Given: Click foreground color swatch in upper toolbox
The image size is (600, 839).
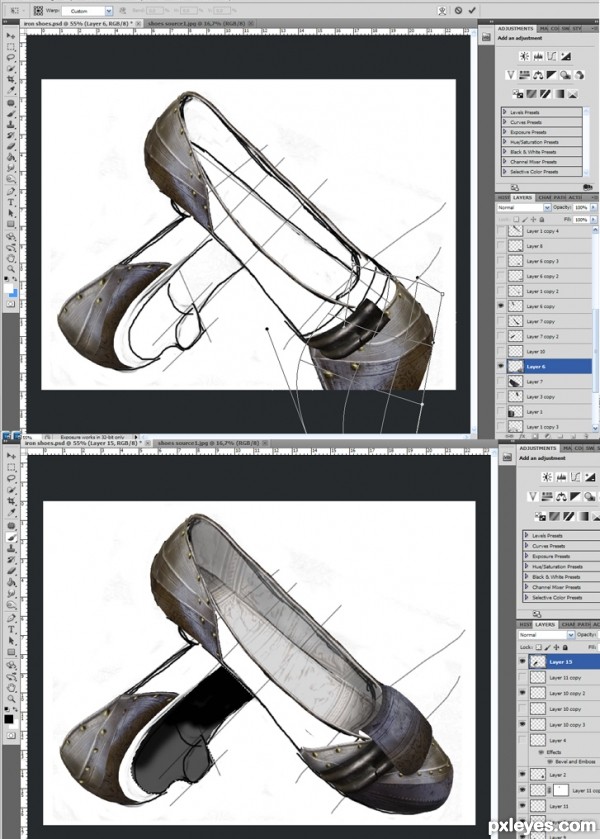Looking at the screenshot, I should (x=9, y=287).
